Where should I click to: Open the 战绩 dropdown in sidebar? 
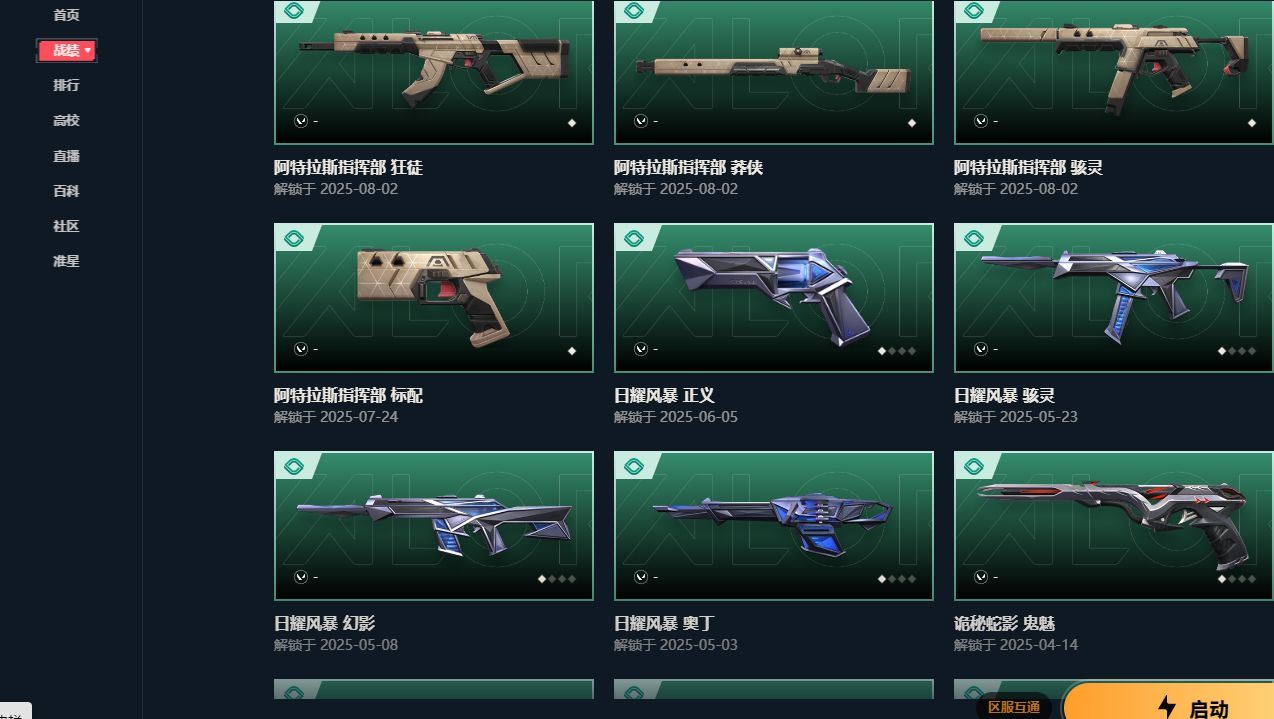[x=67, y=50]
